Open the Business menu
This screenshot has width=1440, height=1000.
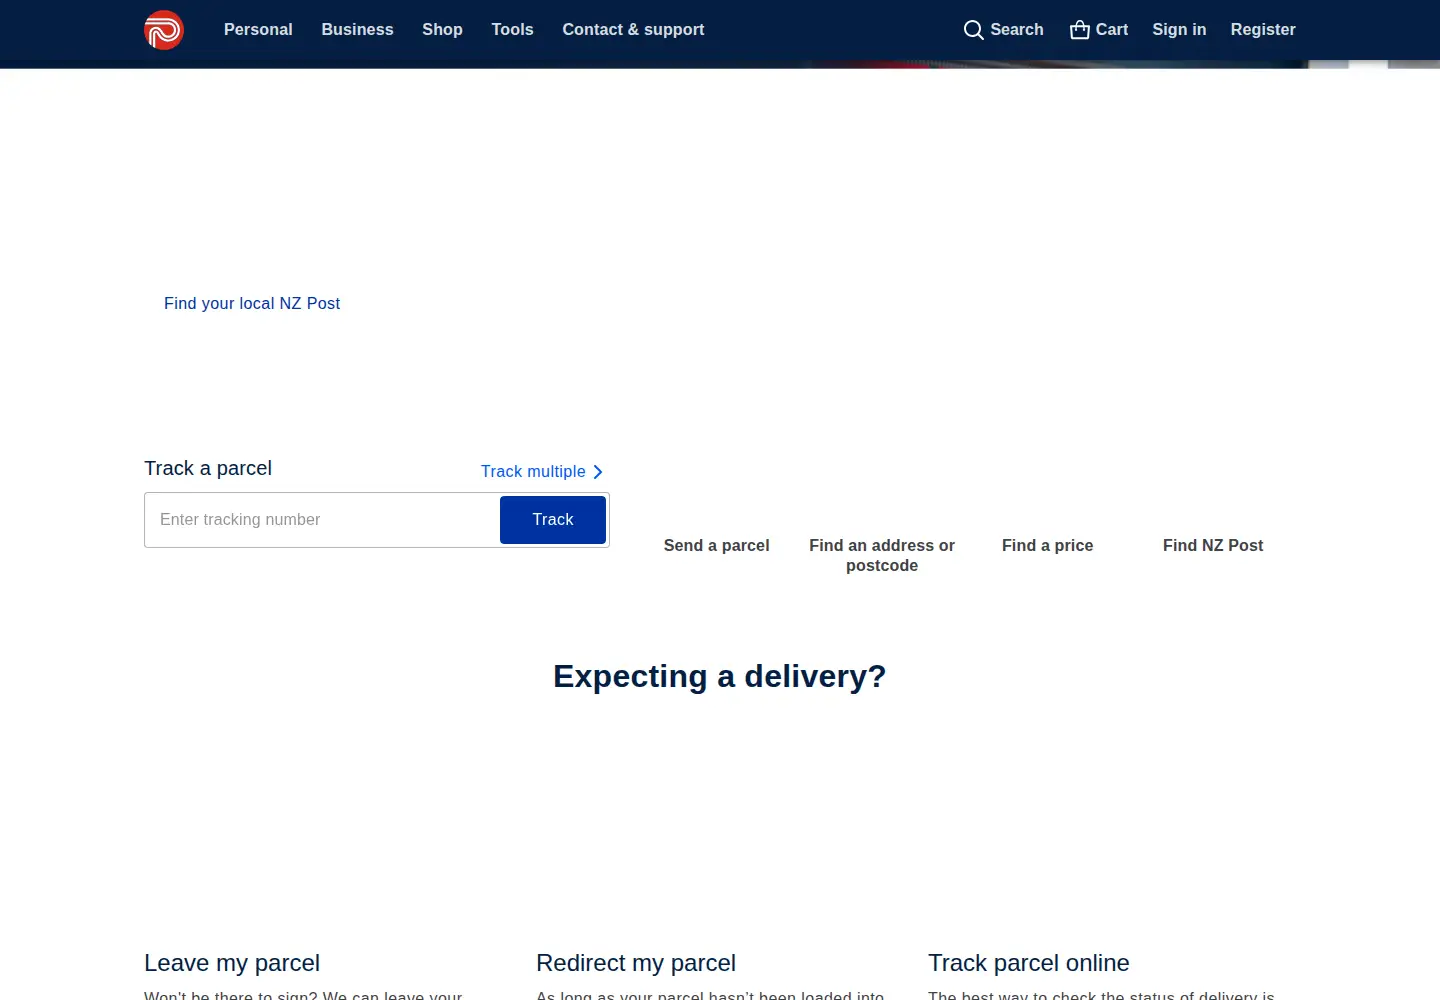click(357, 30)
